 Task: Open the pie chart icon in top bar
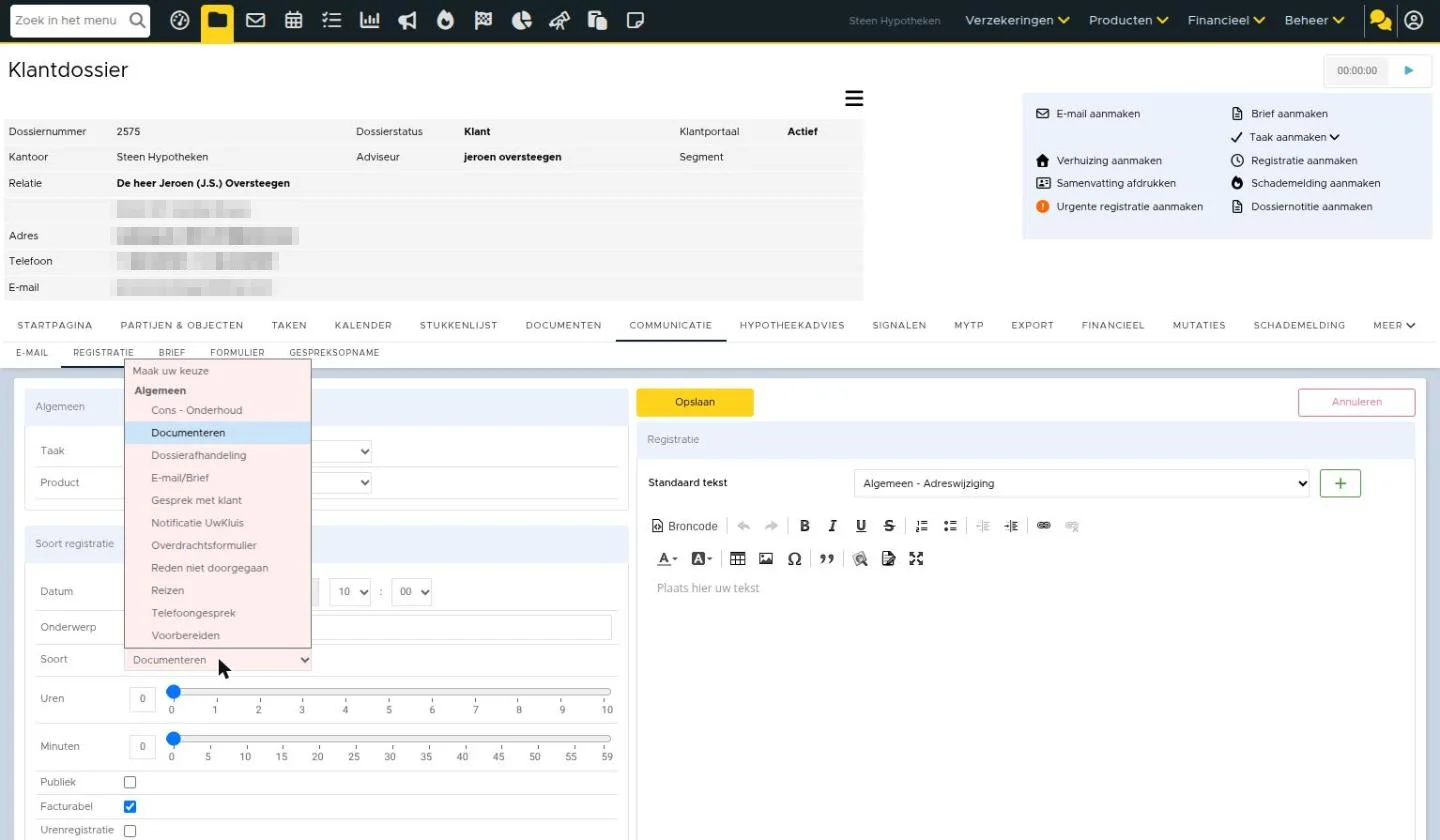pos(521,20)
